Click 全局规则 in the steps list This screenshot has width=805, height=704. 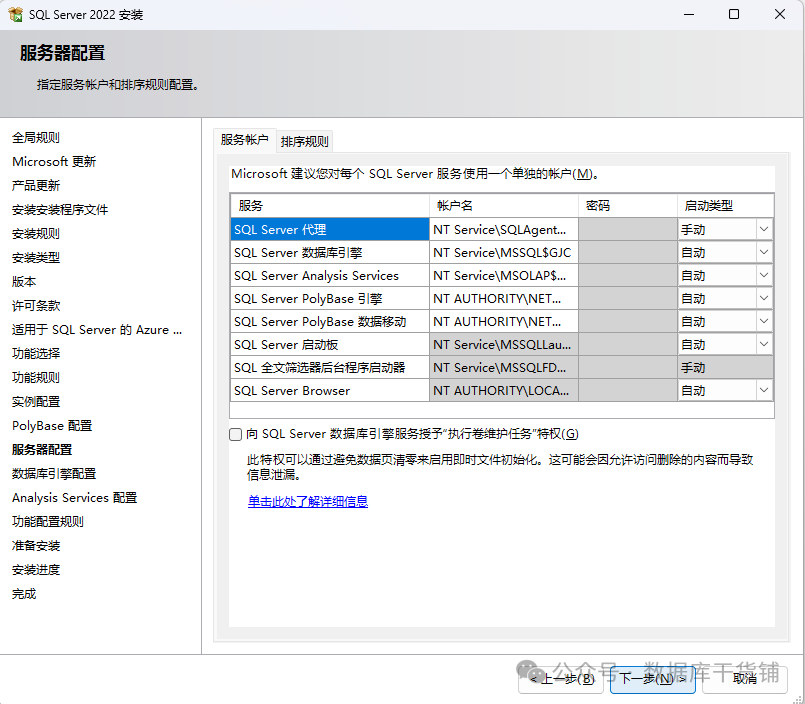point(36,138)
